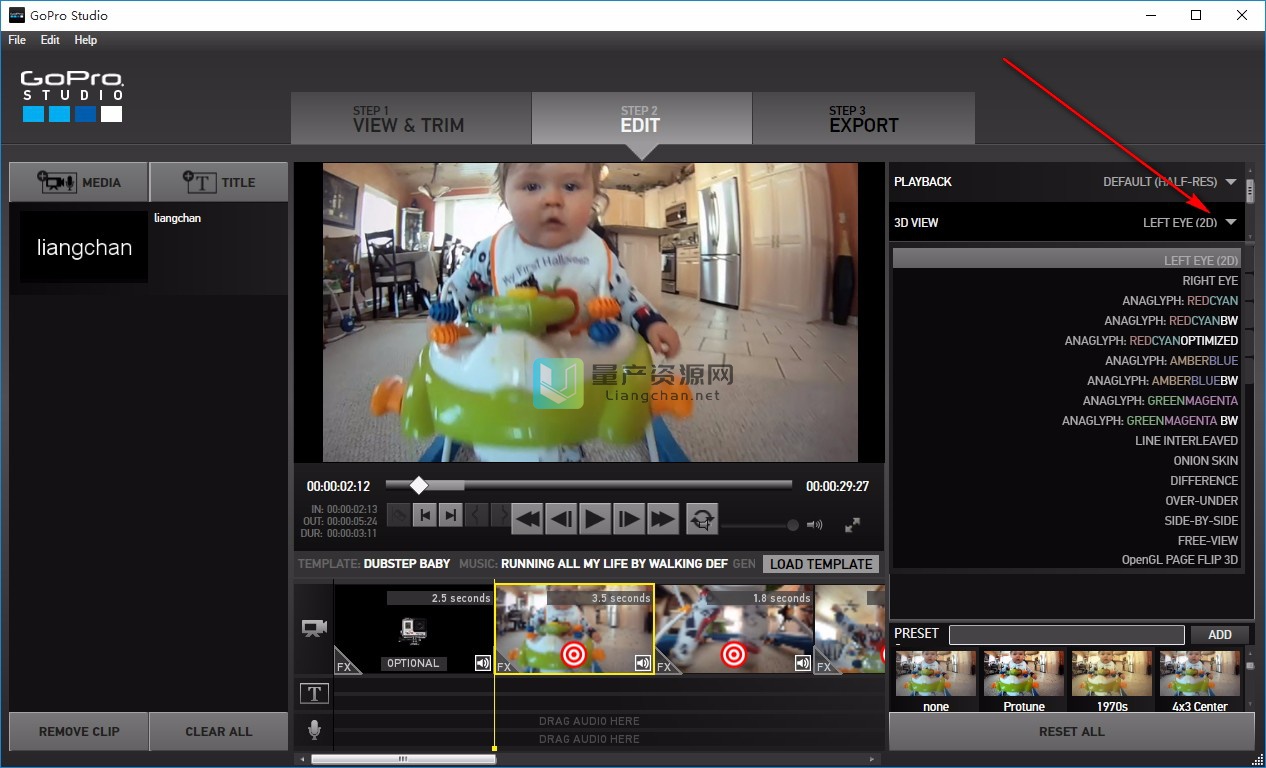Step forward one frame
The image size is (1266, 768).
[628, 518]
